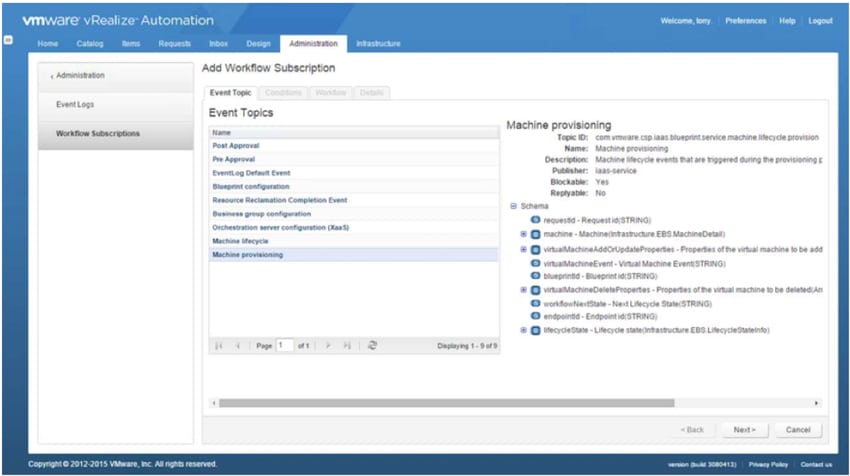Expand virtualMachineDeleteProperties node

tap(523, 290)
